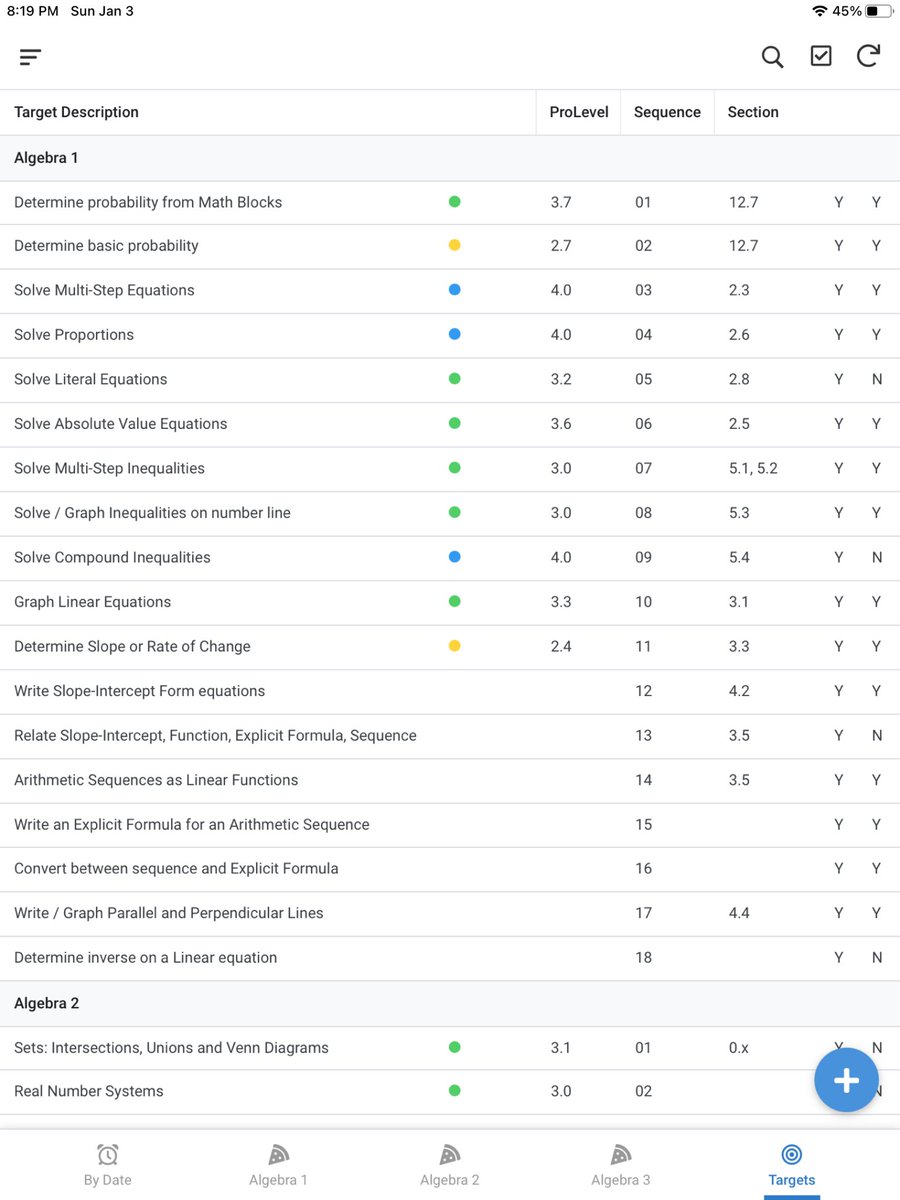Tap N flag in Solve Literal Equations row

877,380
